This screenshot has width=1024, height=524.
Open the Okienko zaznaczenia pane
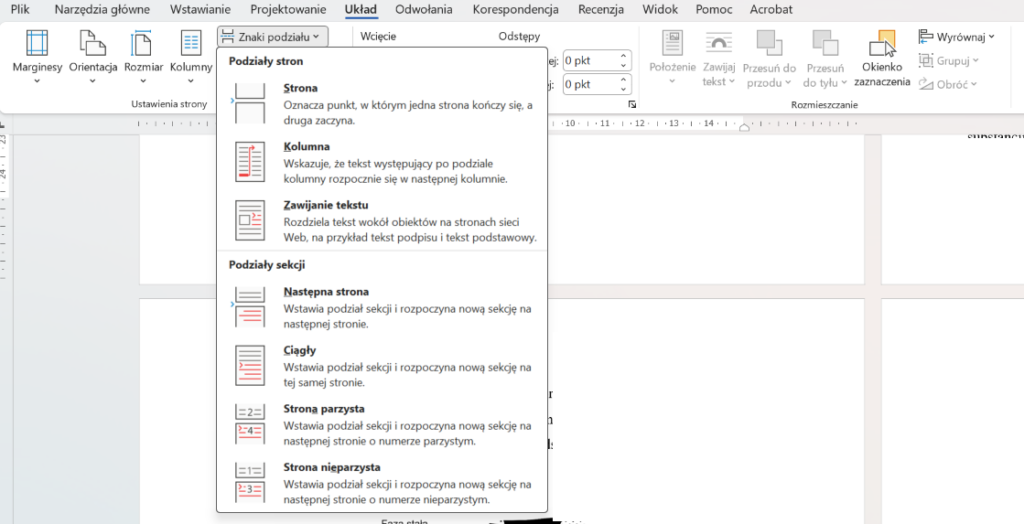coord(882,57)
